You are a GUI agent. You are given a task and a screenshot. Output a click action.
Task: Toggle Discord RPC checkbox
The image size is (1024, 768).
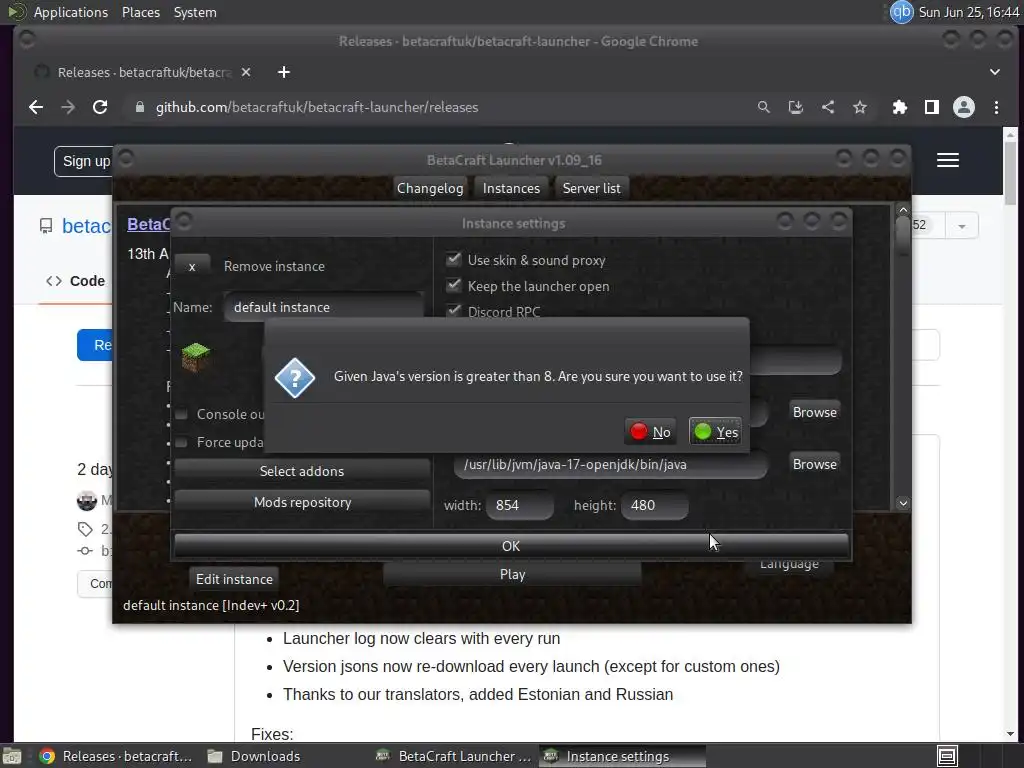coord(453,311)
